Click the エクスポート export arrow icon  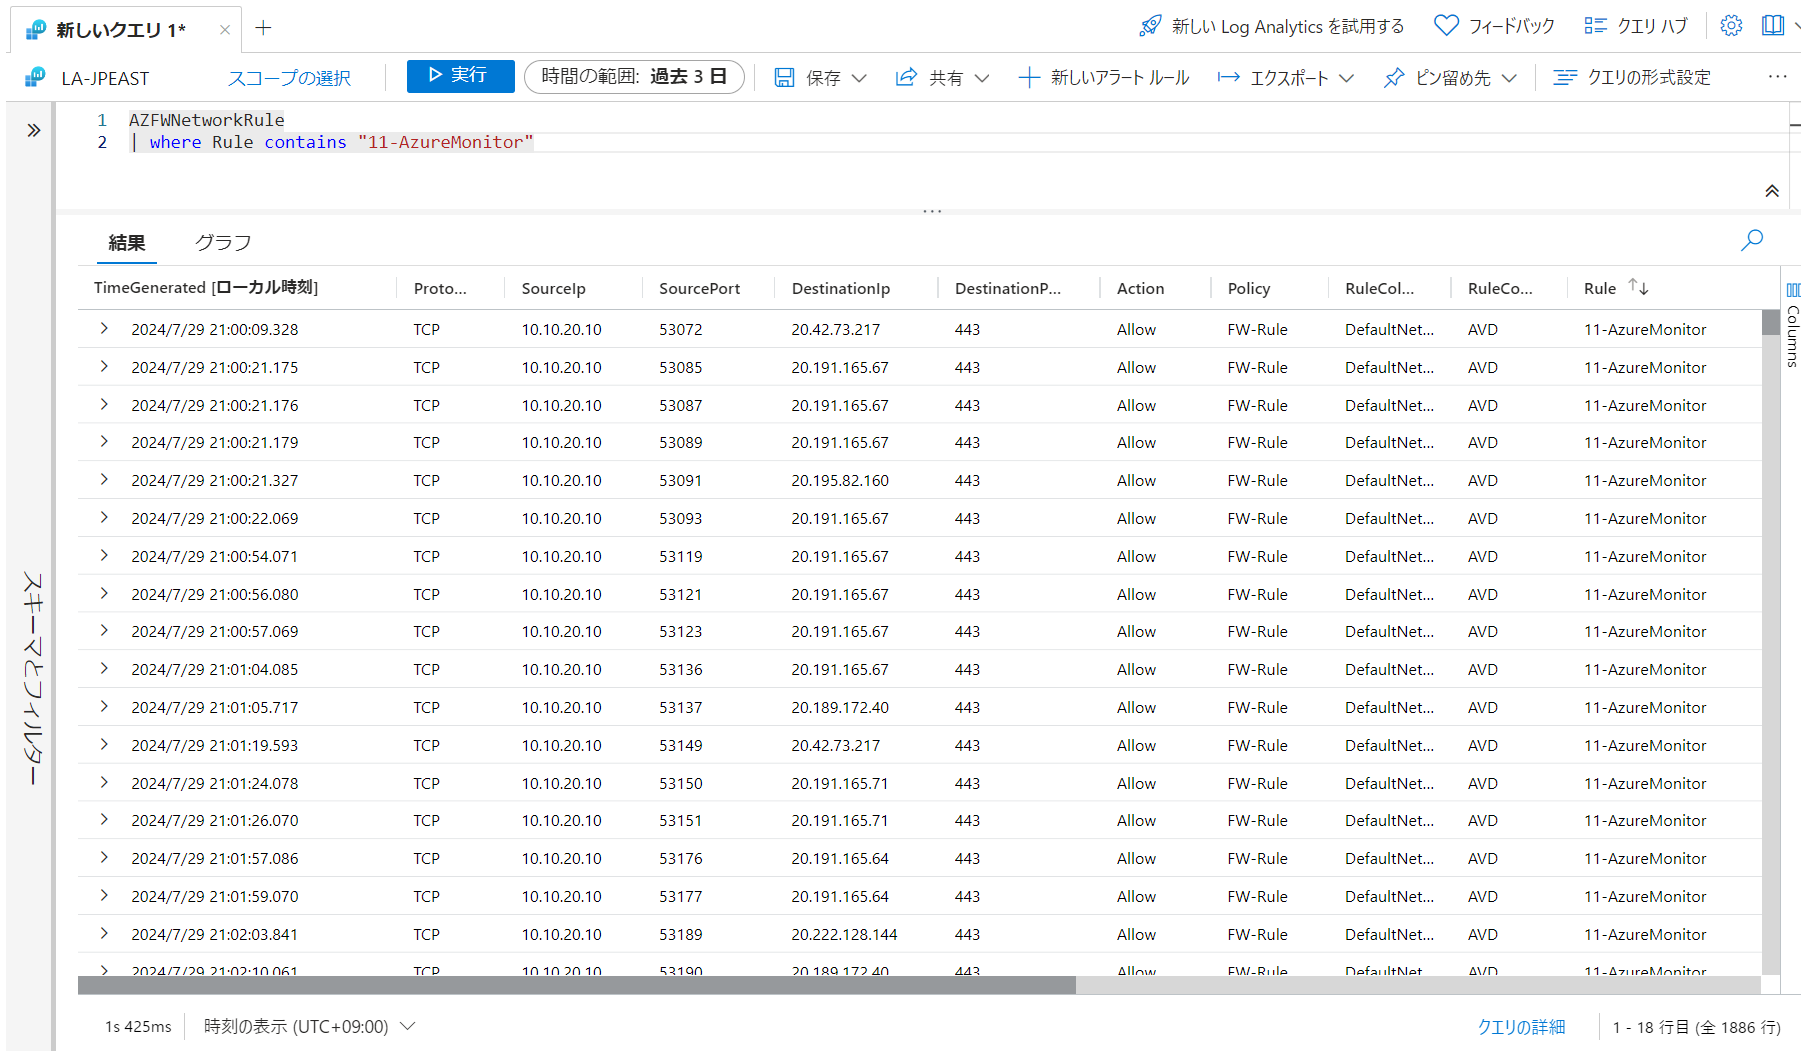(x=1228, y=77)
